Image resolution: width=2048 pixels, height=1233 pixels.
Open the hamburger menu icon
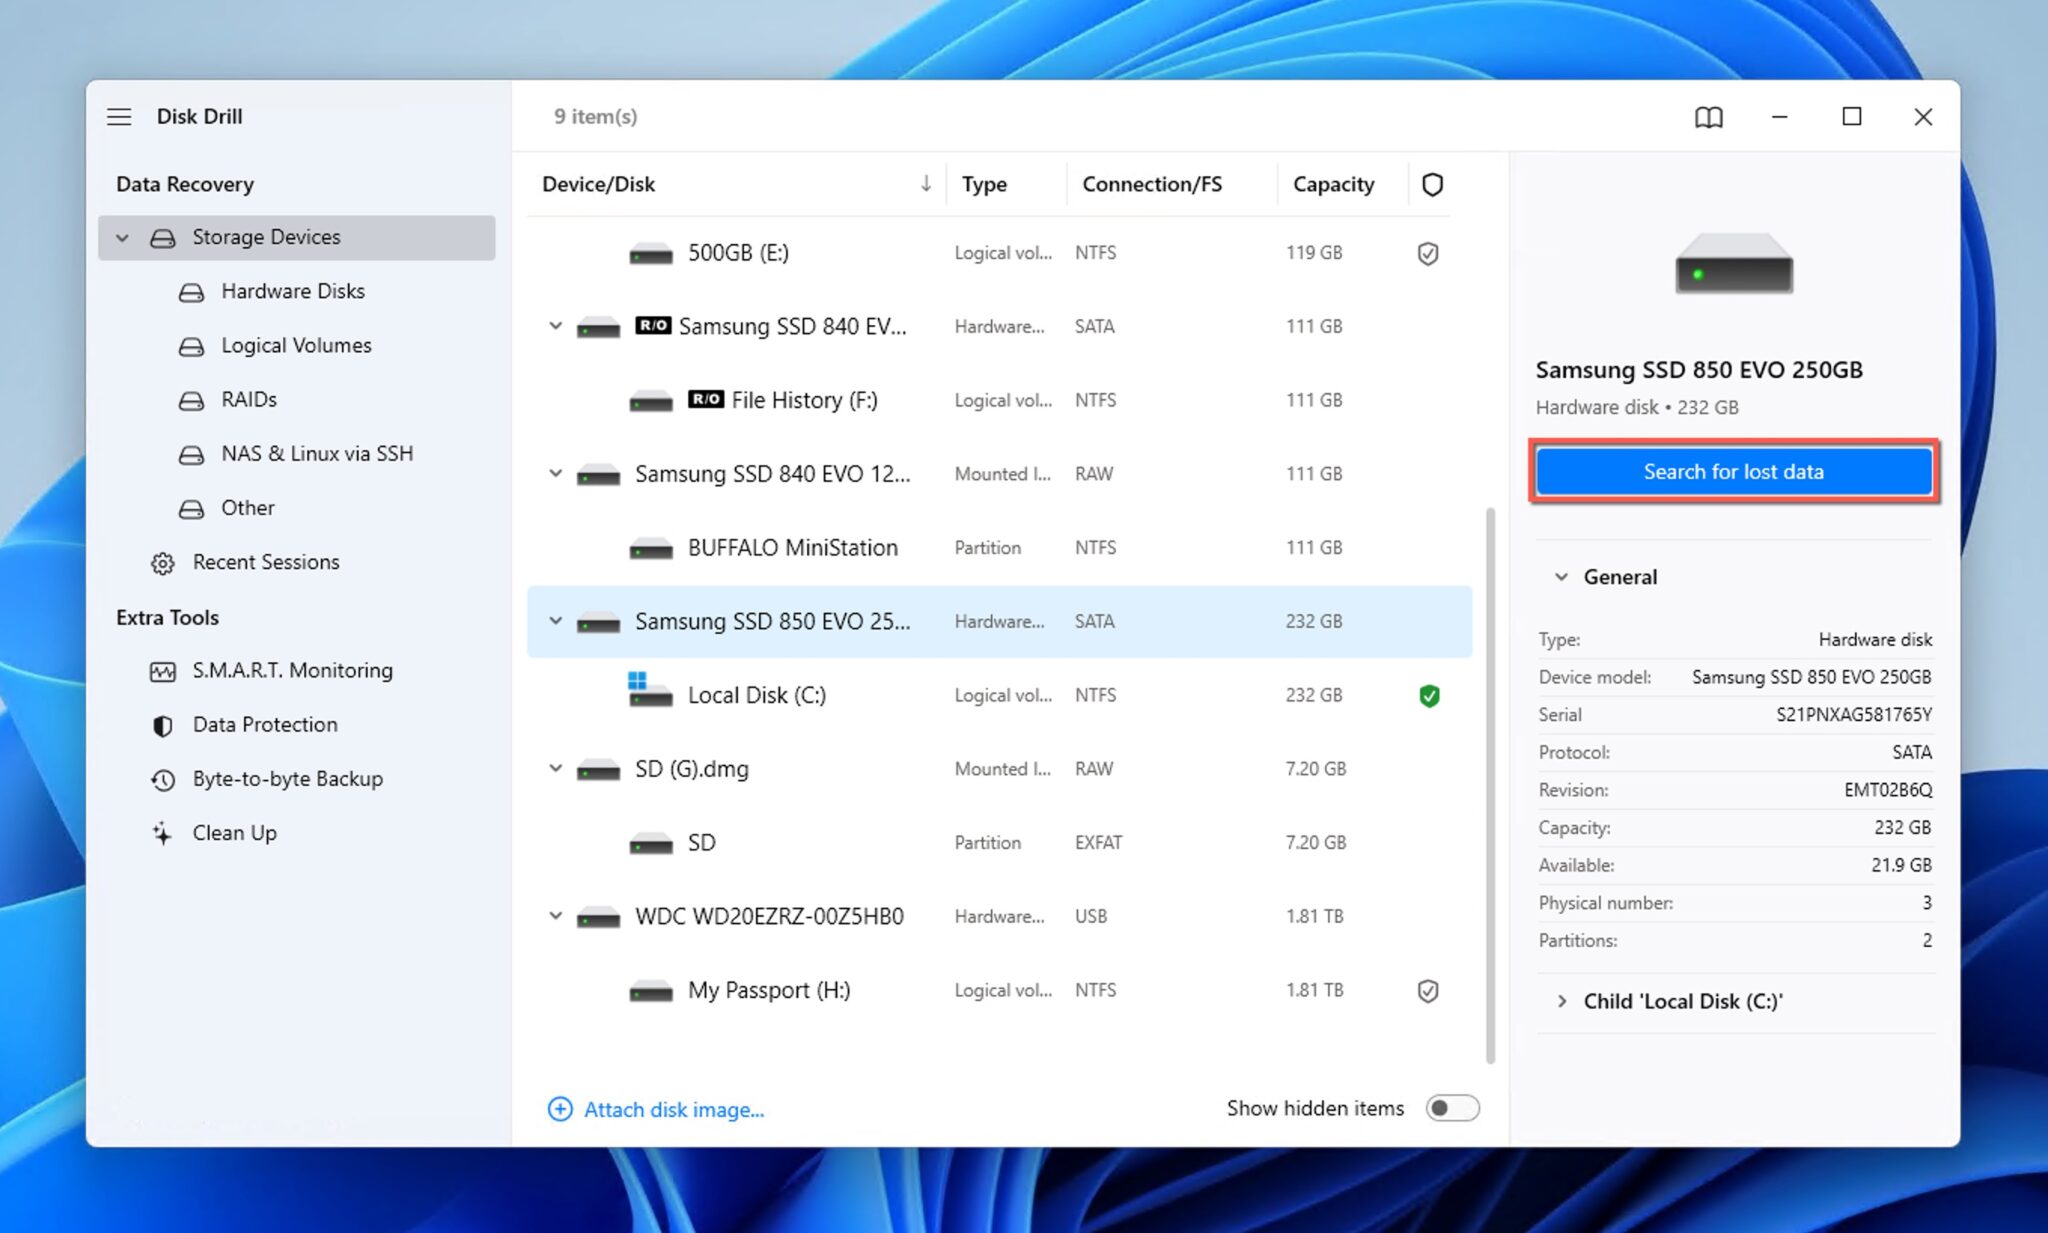119,117
